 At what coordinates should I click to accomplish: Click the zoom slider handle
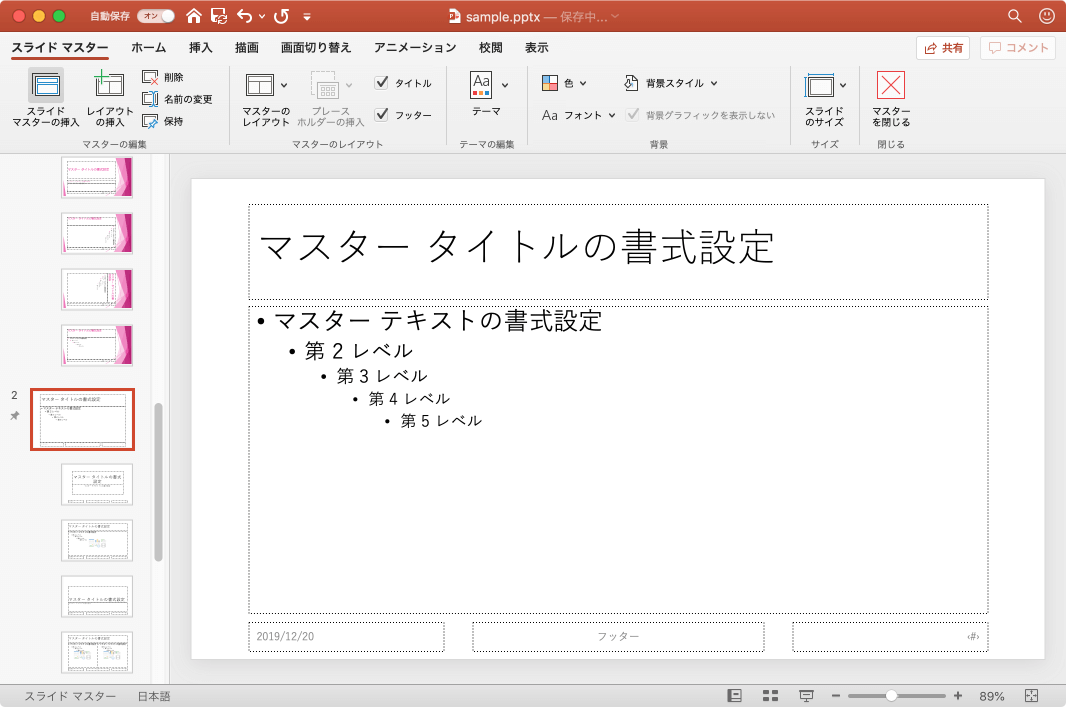click(891, 695)
